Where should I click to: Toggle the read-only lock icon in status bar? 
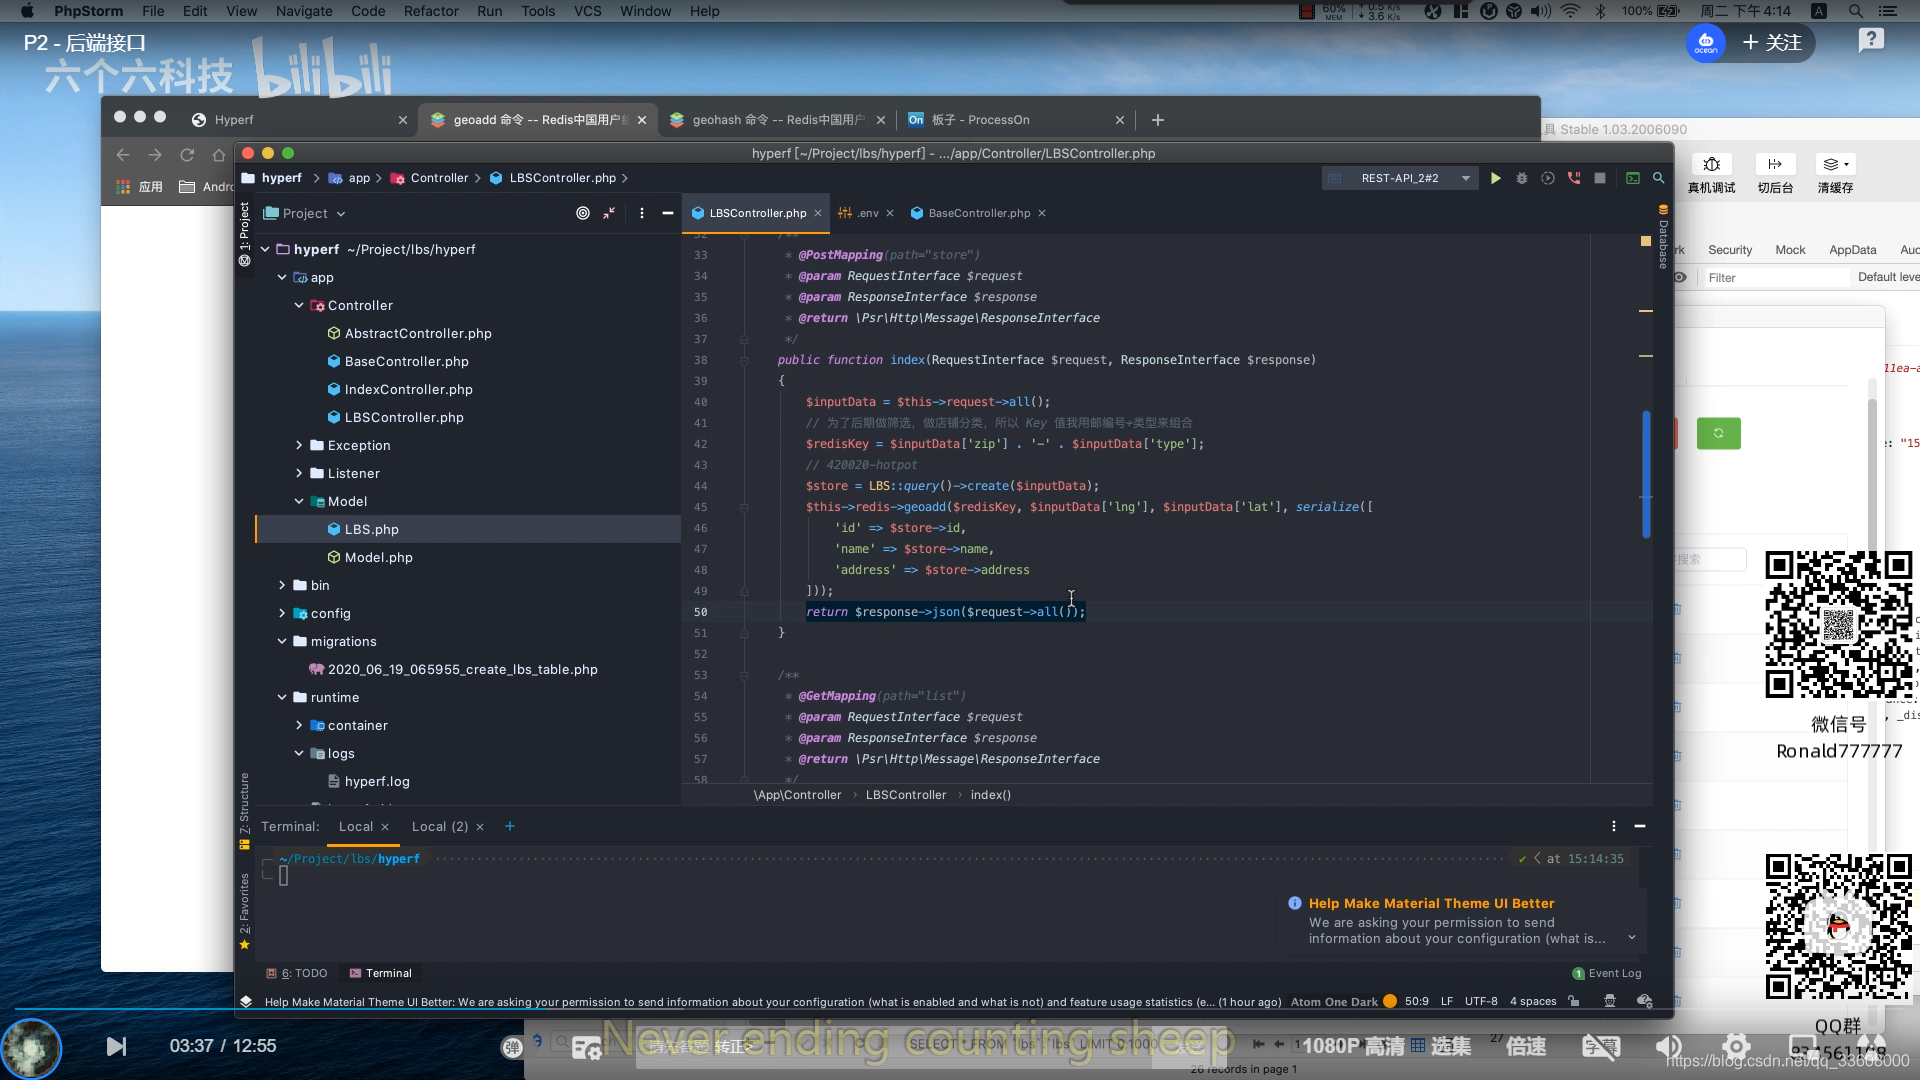(1574, 1001)
